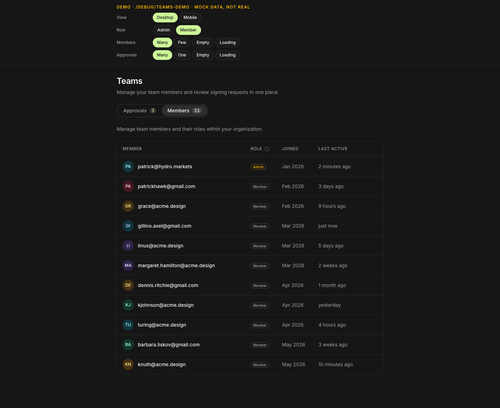
Task: Click email patrick@hydro.markets
Action: [165, 166]
